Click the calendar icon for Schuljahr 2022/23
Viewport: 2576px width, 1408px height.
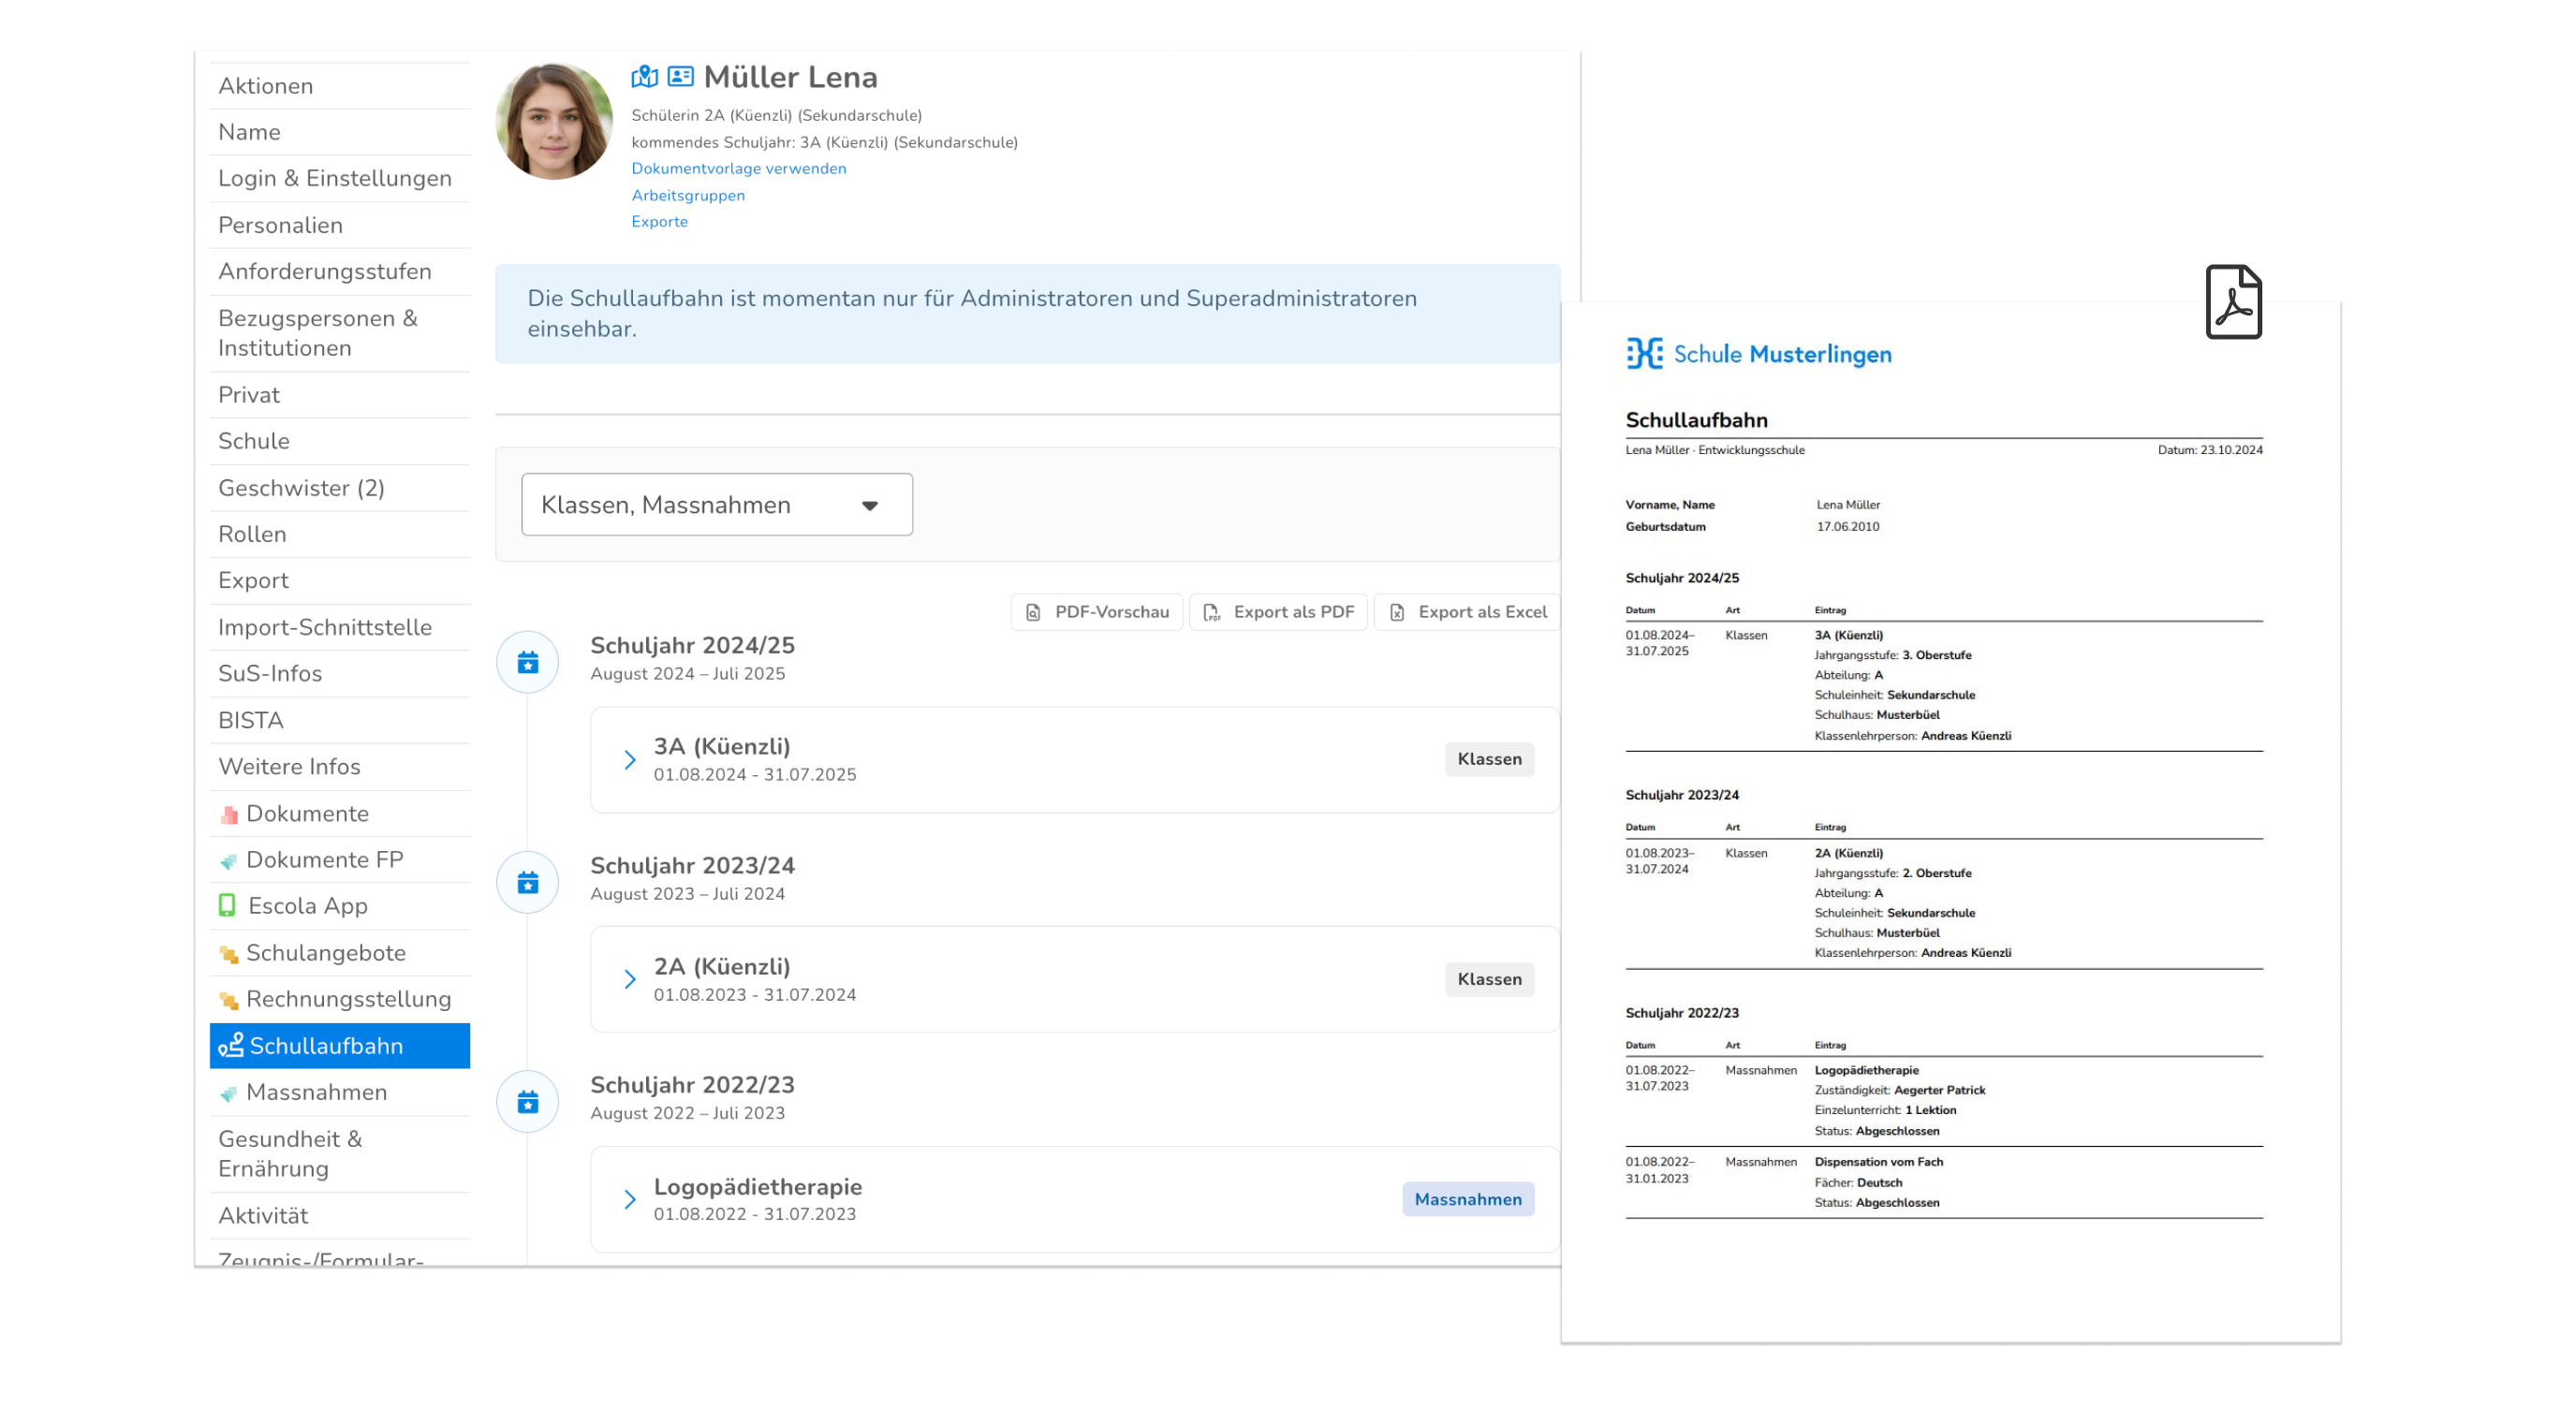click(528, 1101)
